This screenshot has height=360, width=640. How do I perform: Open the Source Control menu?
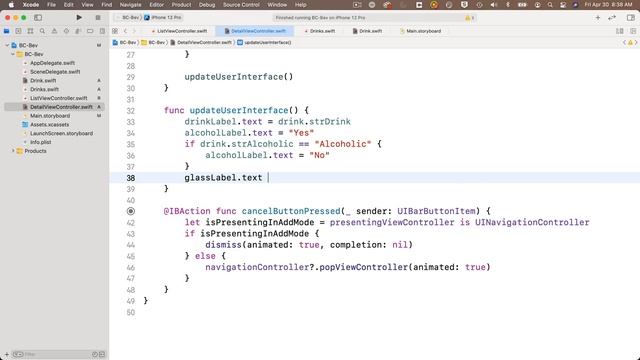coord(241,5)
